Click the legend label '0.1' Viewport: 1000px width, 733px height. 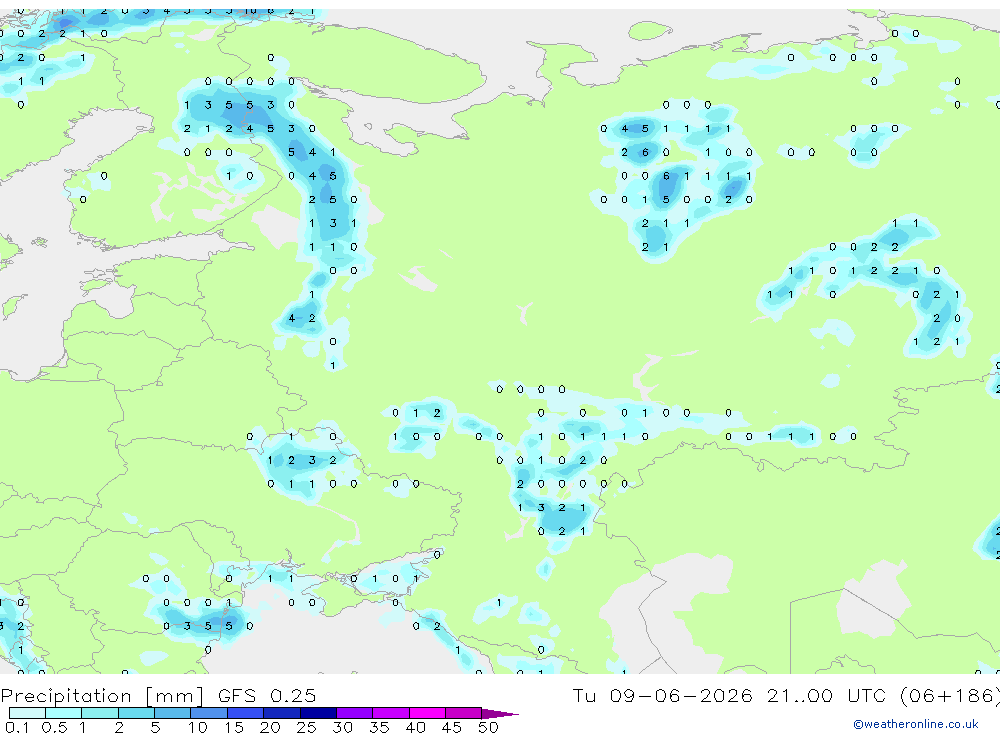(x=17, y=727)
